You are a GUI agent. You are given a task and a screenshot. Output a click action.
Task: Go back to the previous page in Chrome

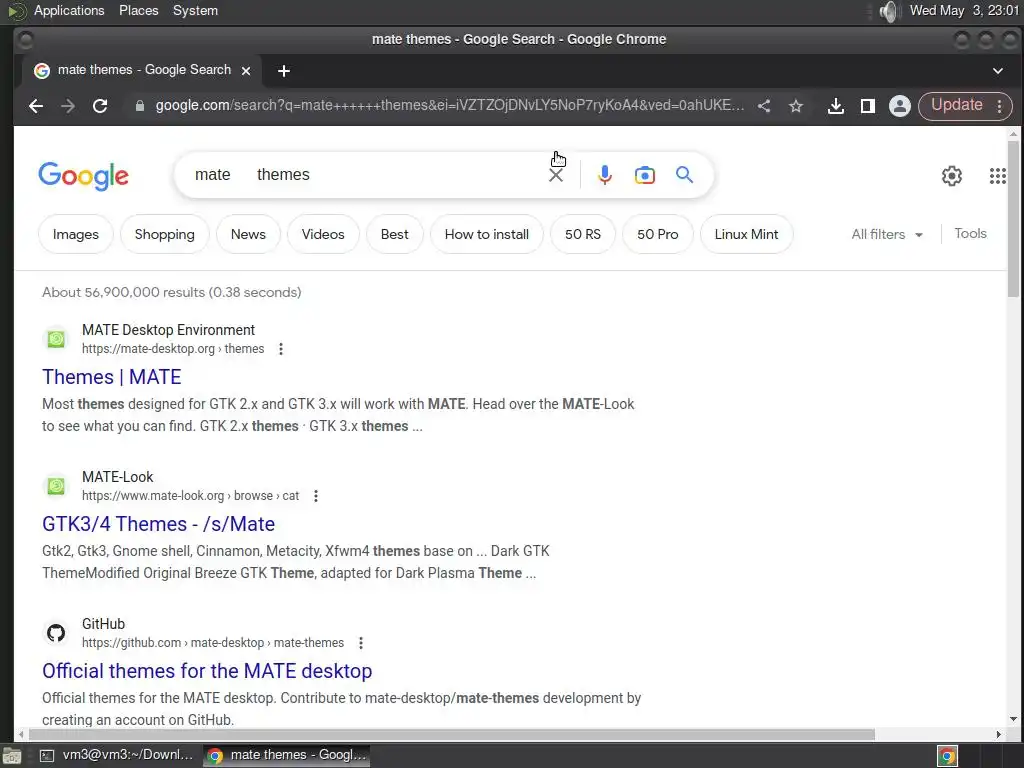click(x=36, y=106)
